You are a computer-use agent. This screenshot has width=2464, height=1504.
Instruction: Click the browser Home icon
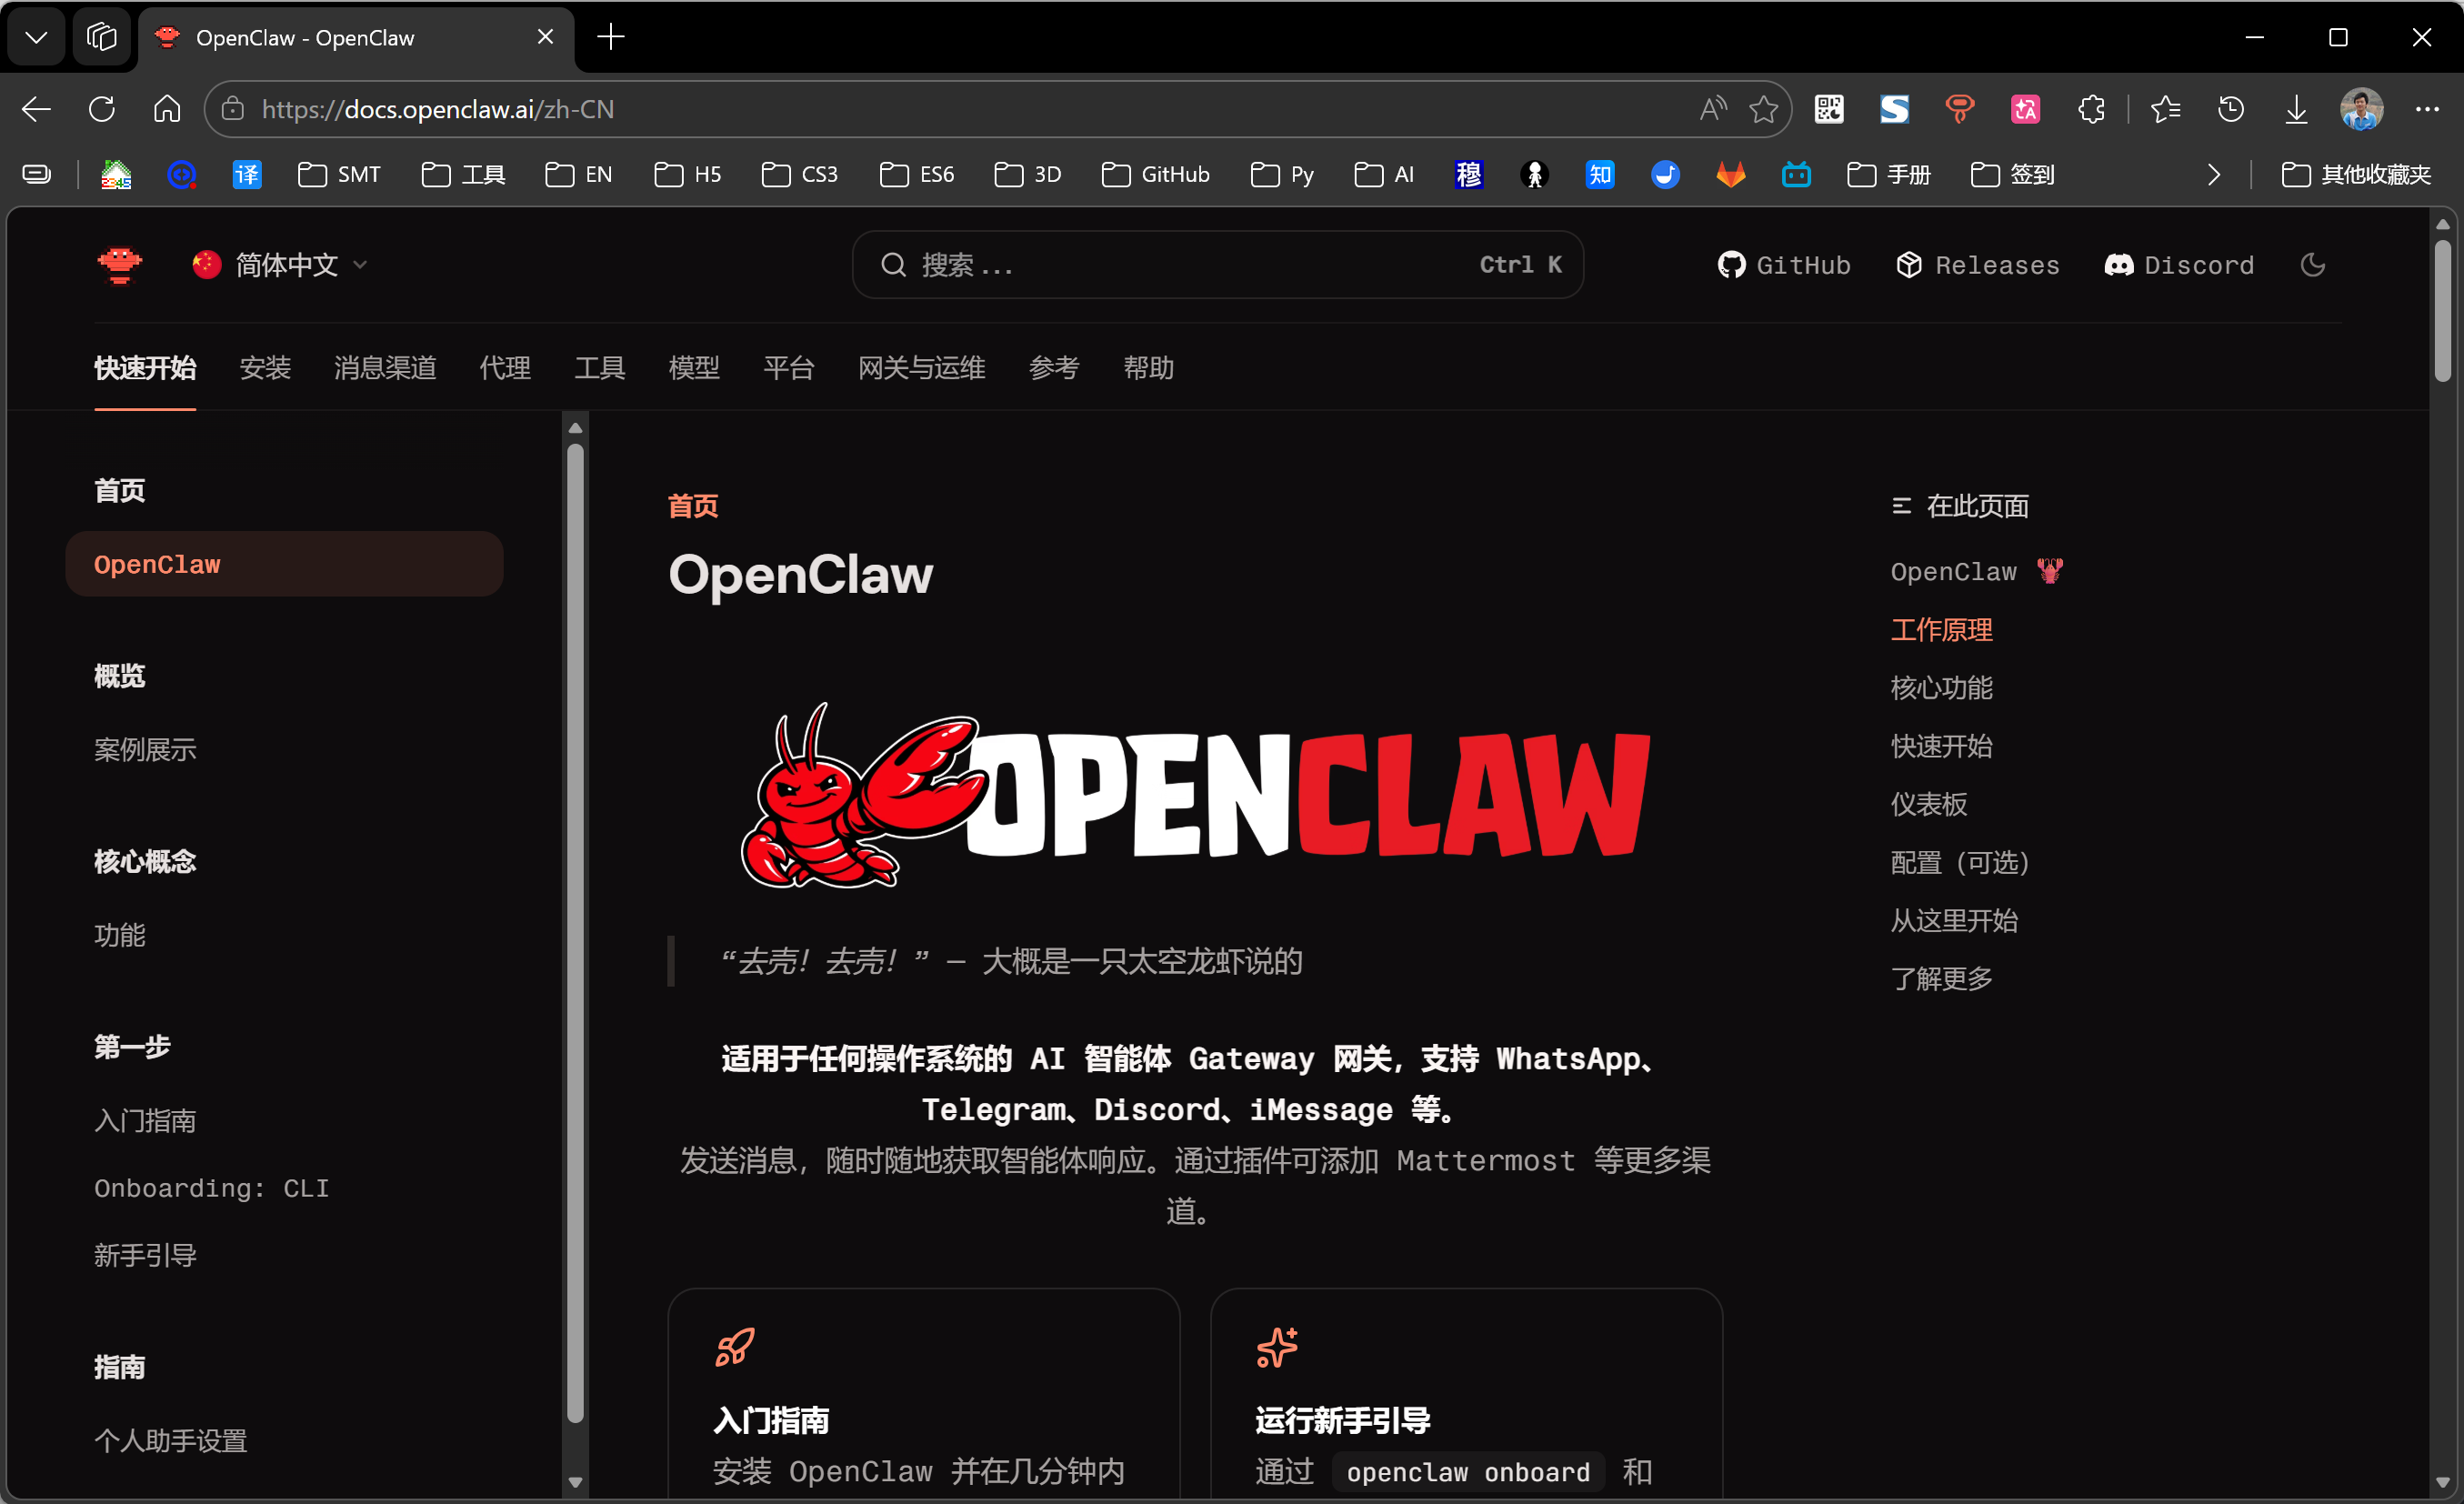167,109
